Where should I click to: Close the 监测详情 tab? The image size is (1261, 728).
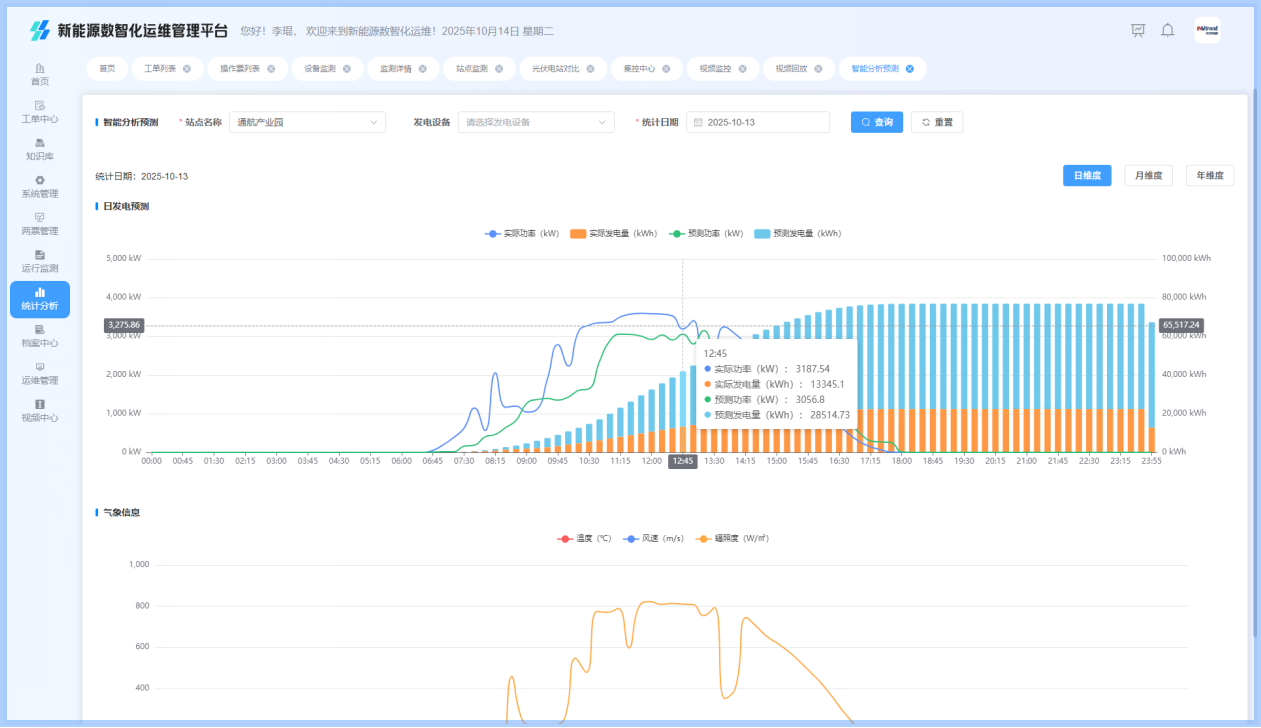click(422, 69)
